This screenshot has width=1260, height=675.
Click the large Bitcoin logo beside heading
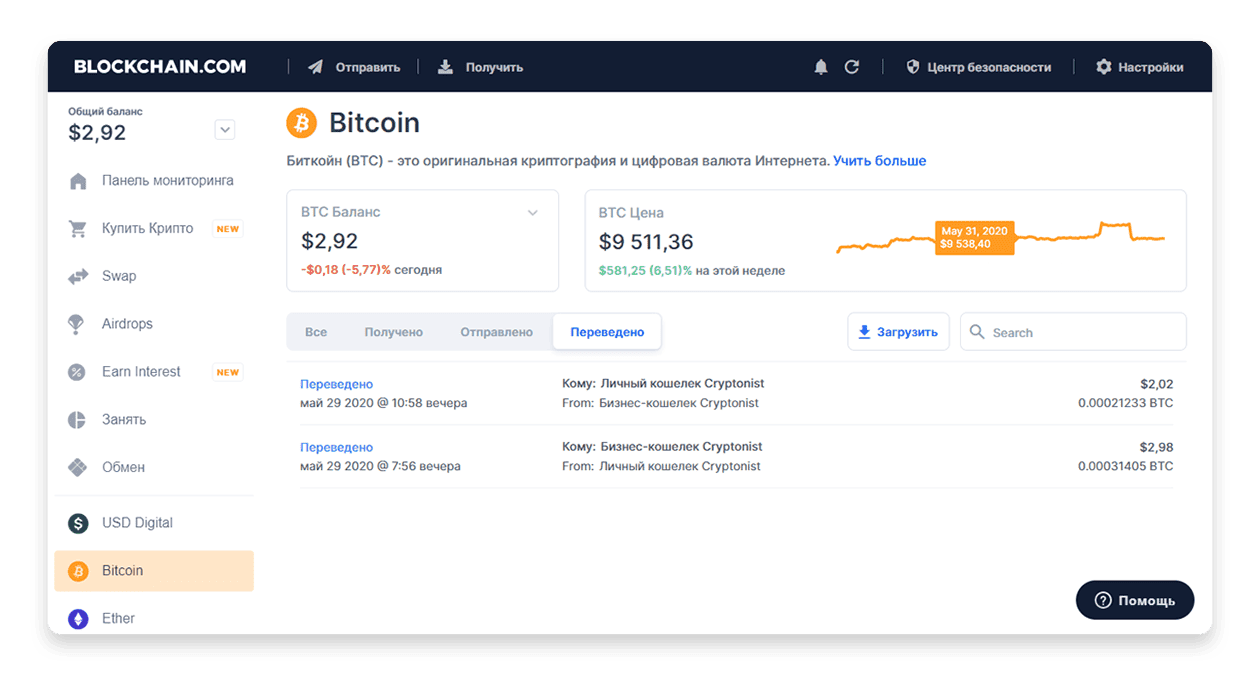pyautogui.click(x=301, y=123)
